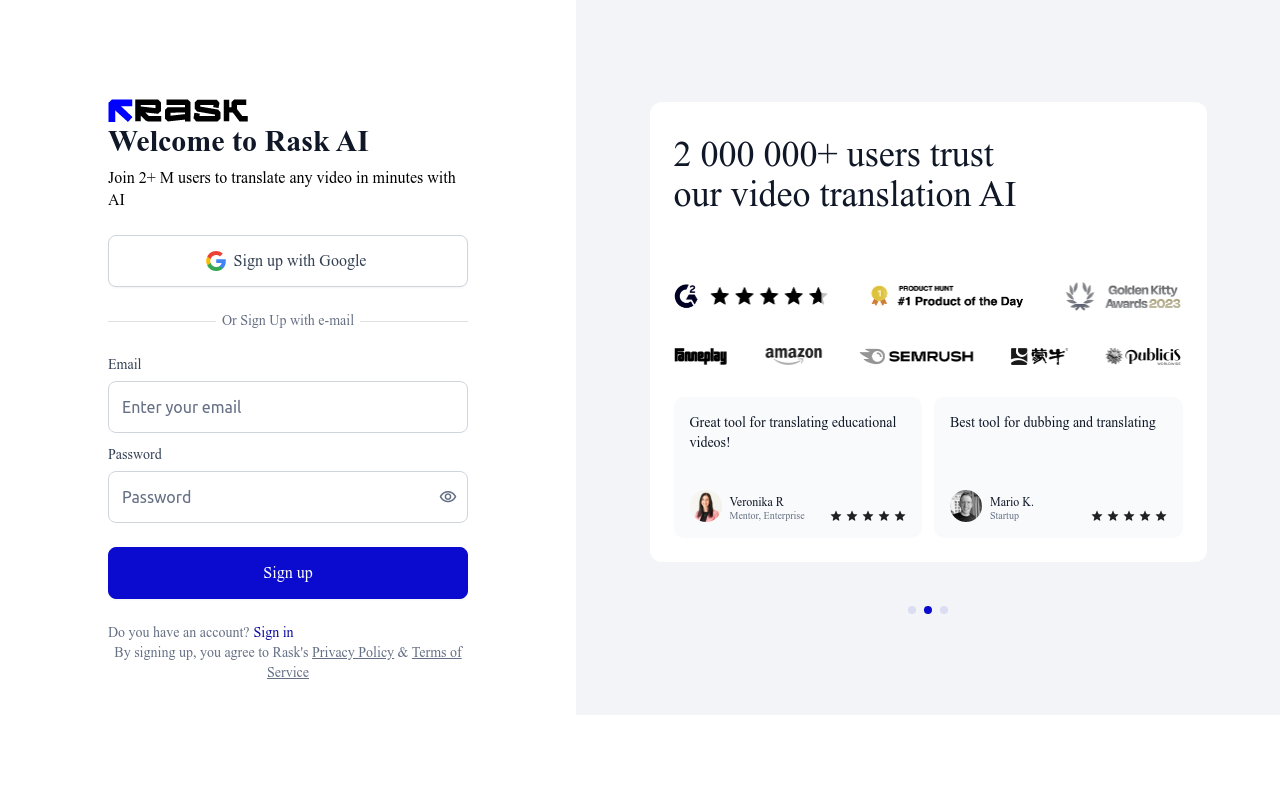The image size is (1280, 800).
Task: Toggle password visibility eye icon
Action: [448, 497]
